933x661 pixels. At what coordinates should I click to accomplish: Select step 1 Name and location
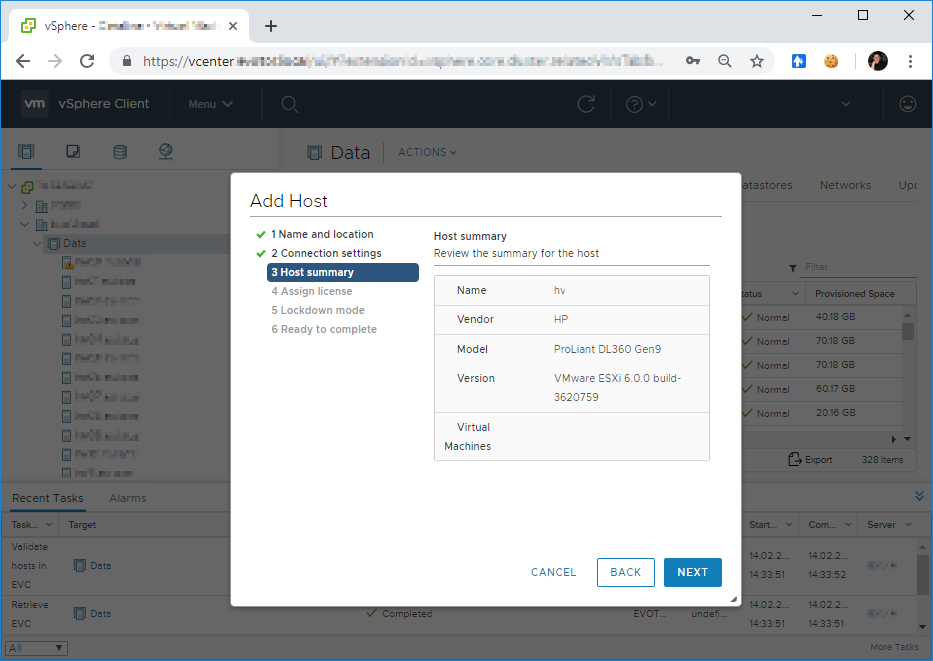point(322,234)
